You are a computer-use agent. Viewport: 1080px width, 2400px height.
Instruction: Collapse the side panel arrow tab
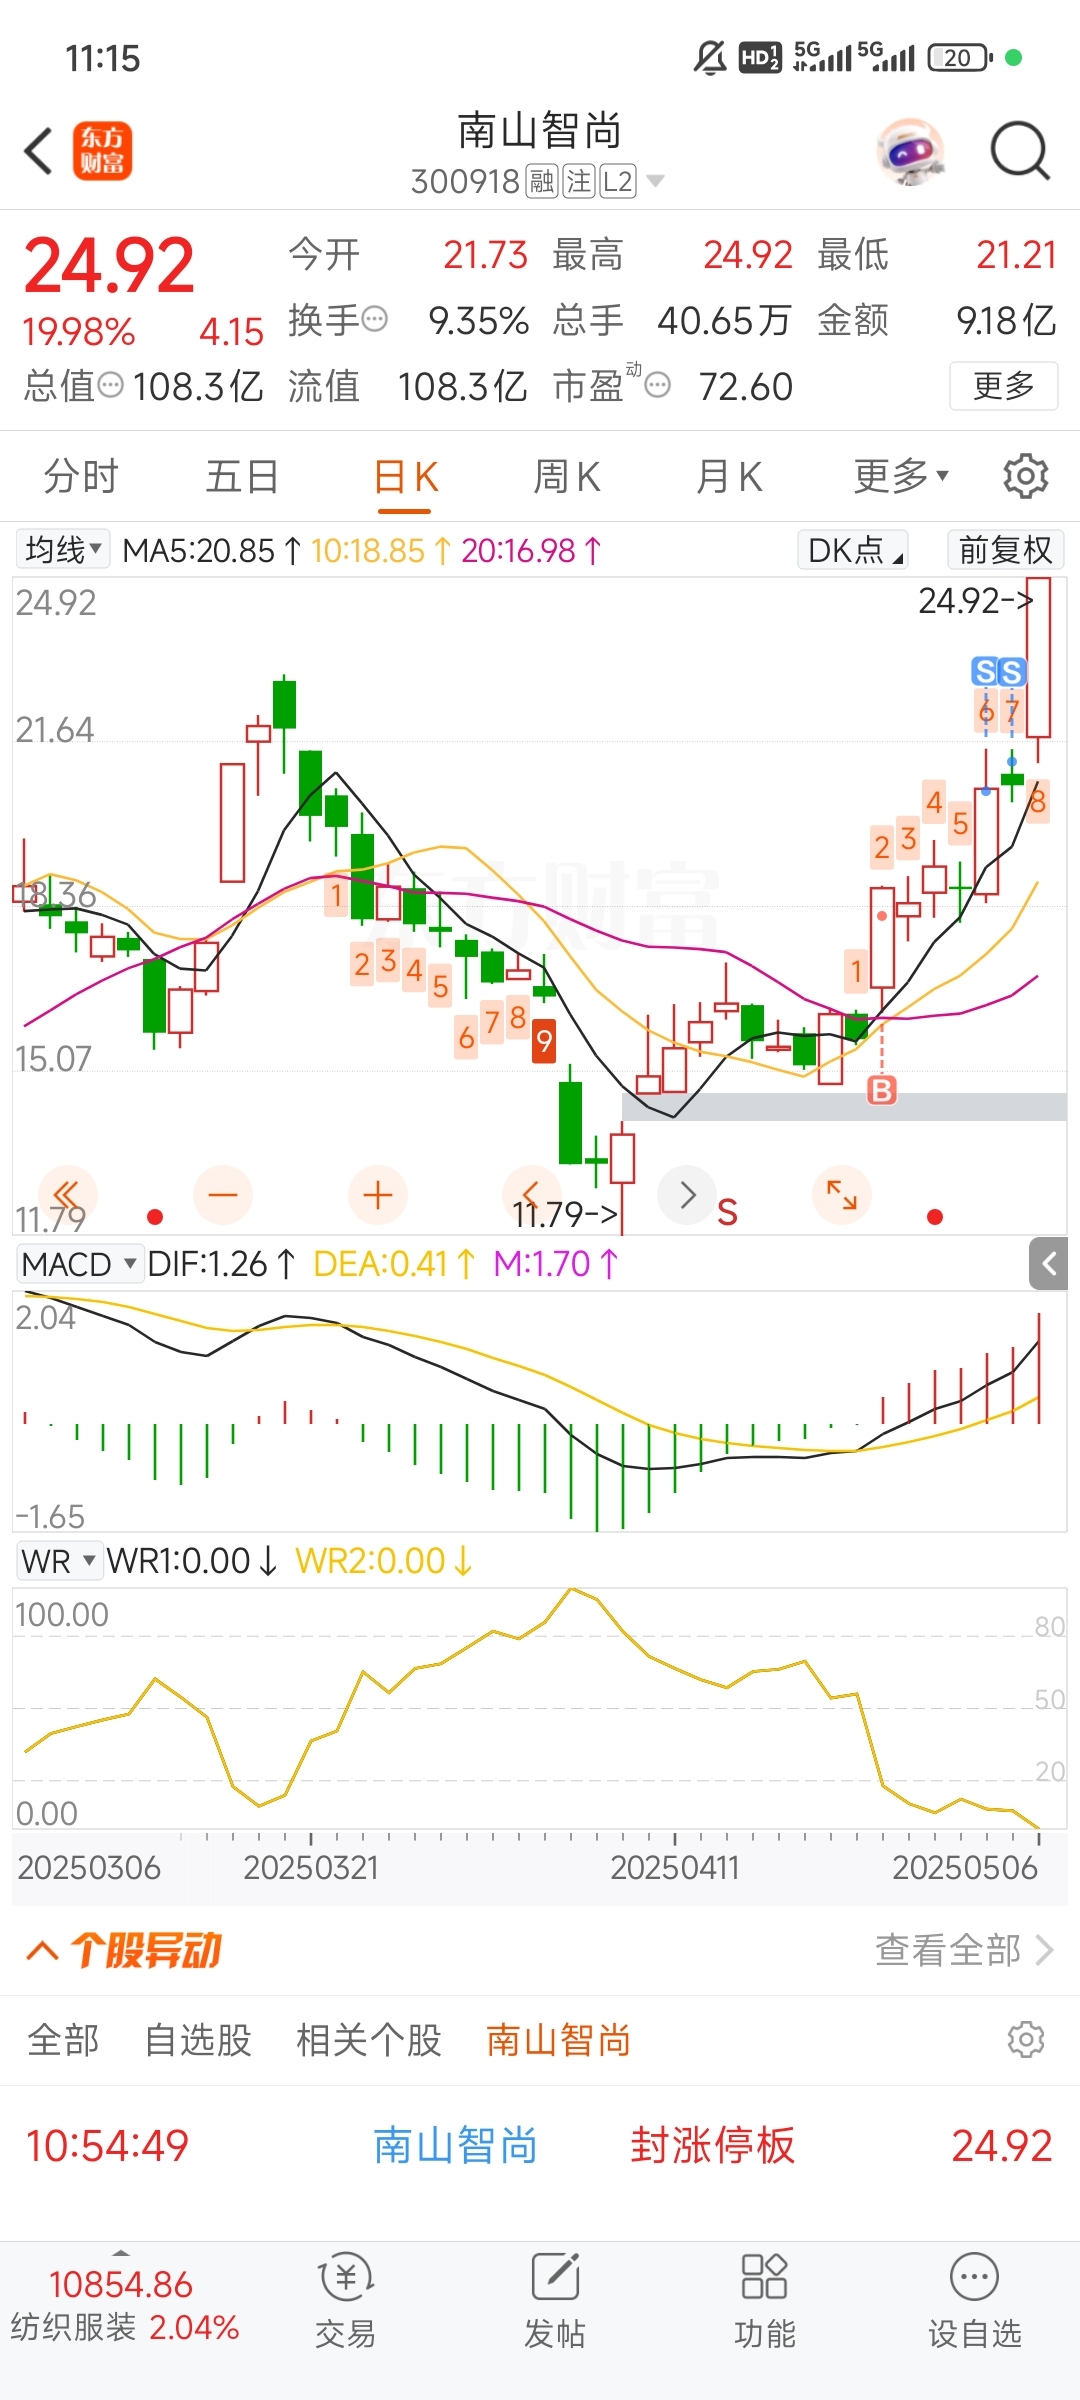1049,1263
